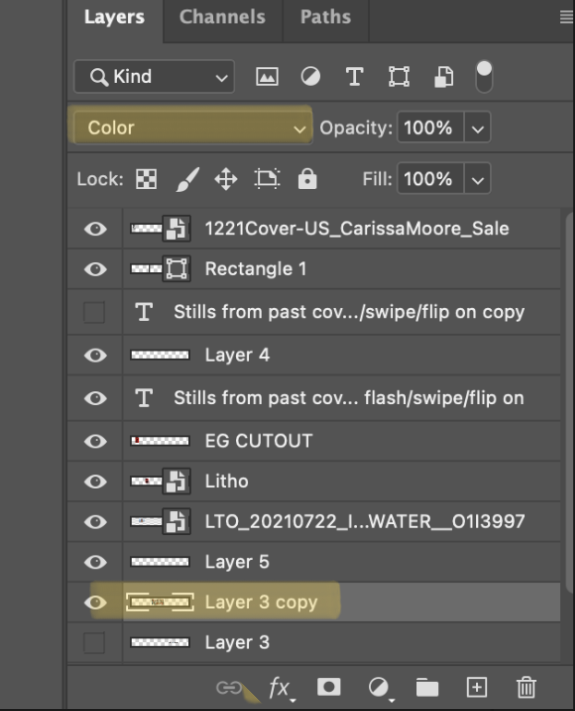Select the Layer 4 name
Viewport: 575px width, 711px height.
[237, 355]
